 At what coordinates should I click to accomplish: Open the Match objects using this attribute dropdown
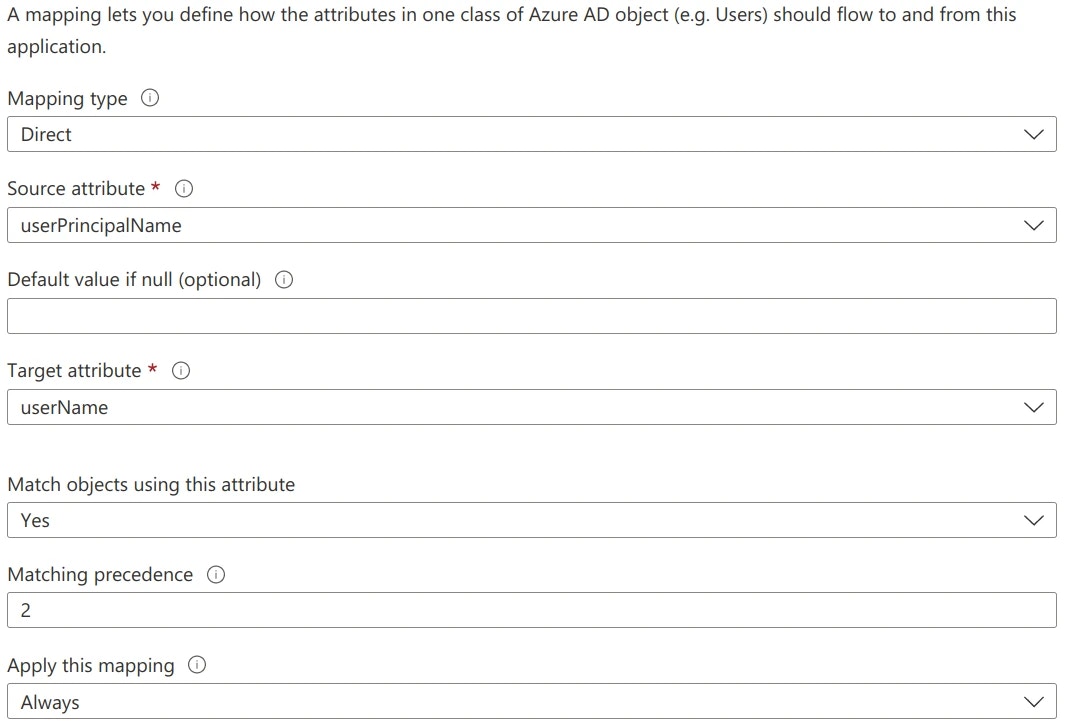pyautogui.click(x=530, y=521)
